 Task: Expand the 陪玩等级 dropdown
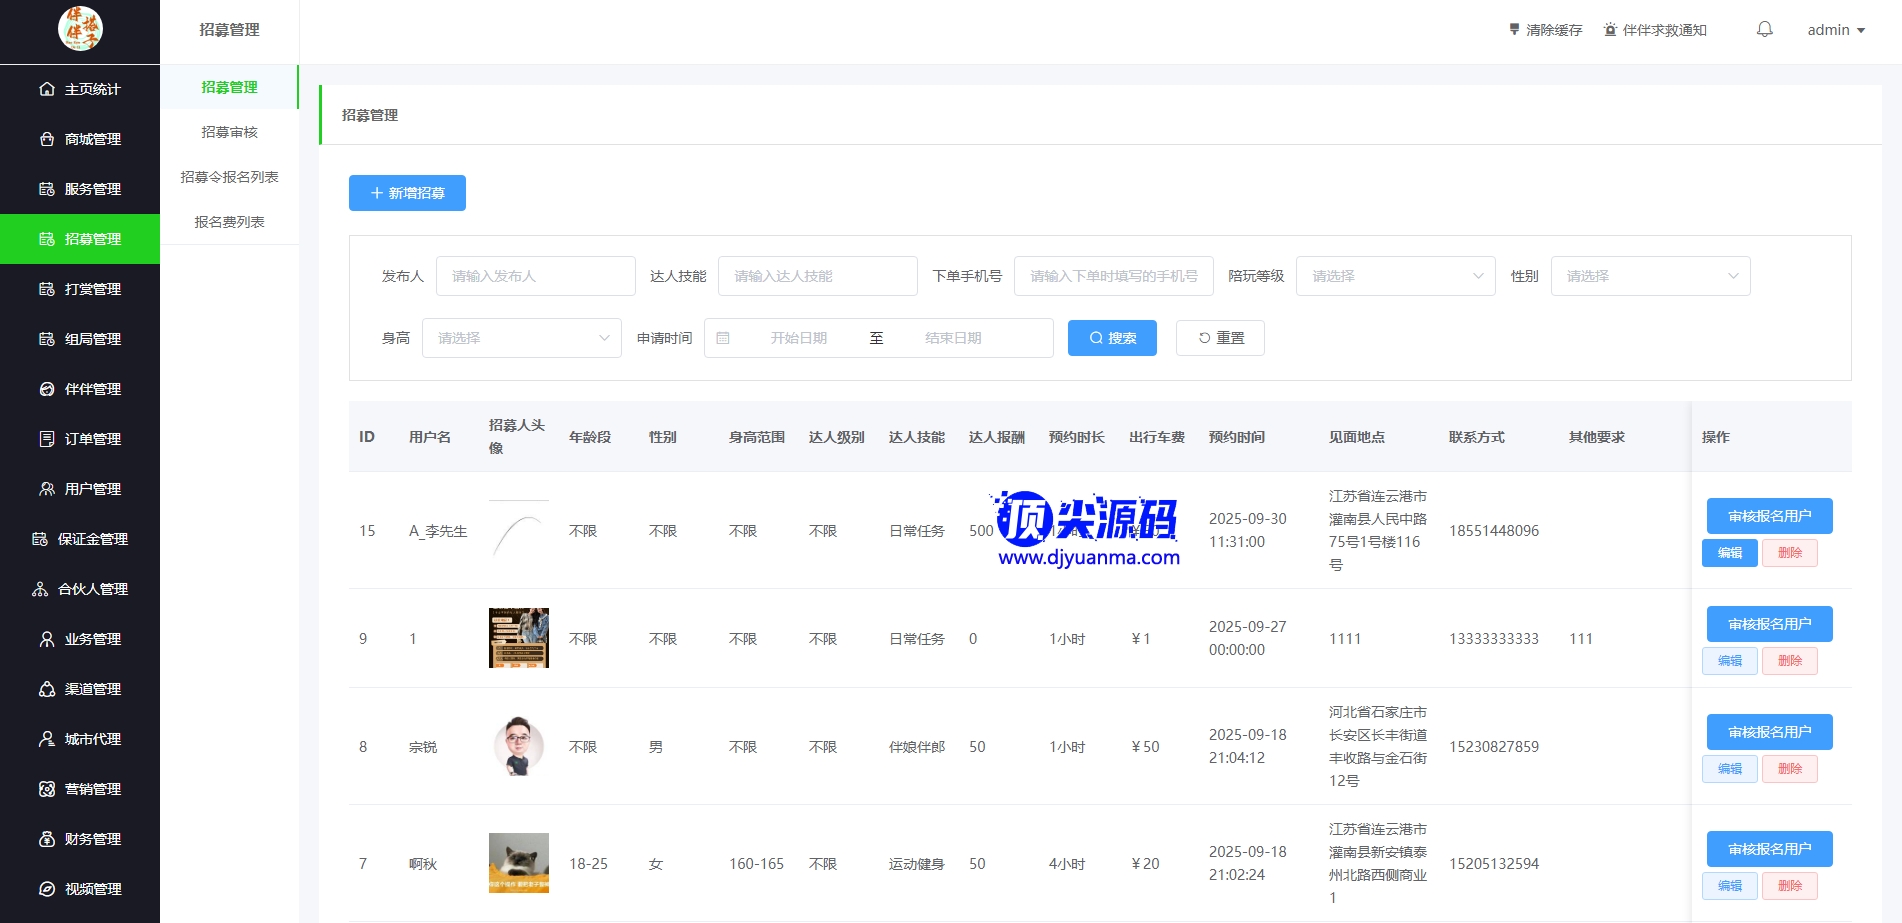[1395, 276]
